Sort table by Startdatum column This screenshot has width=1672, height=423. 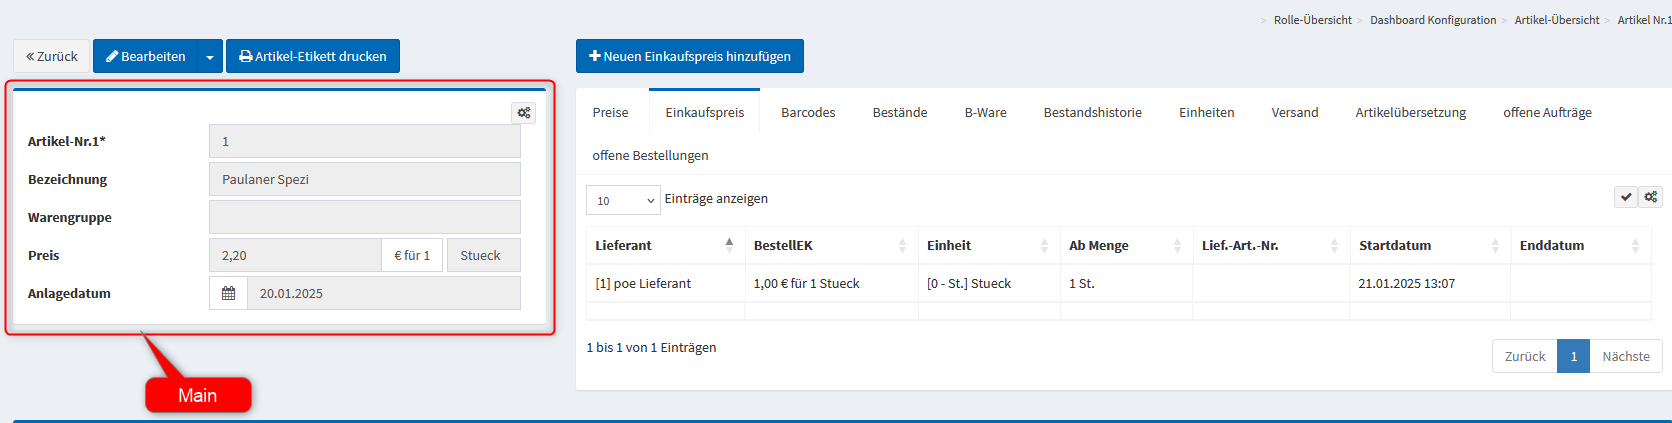pyautogui.click(x=1429, y=245)
